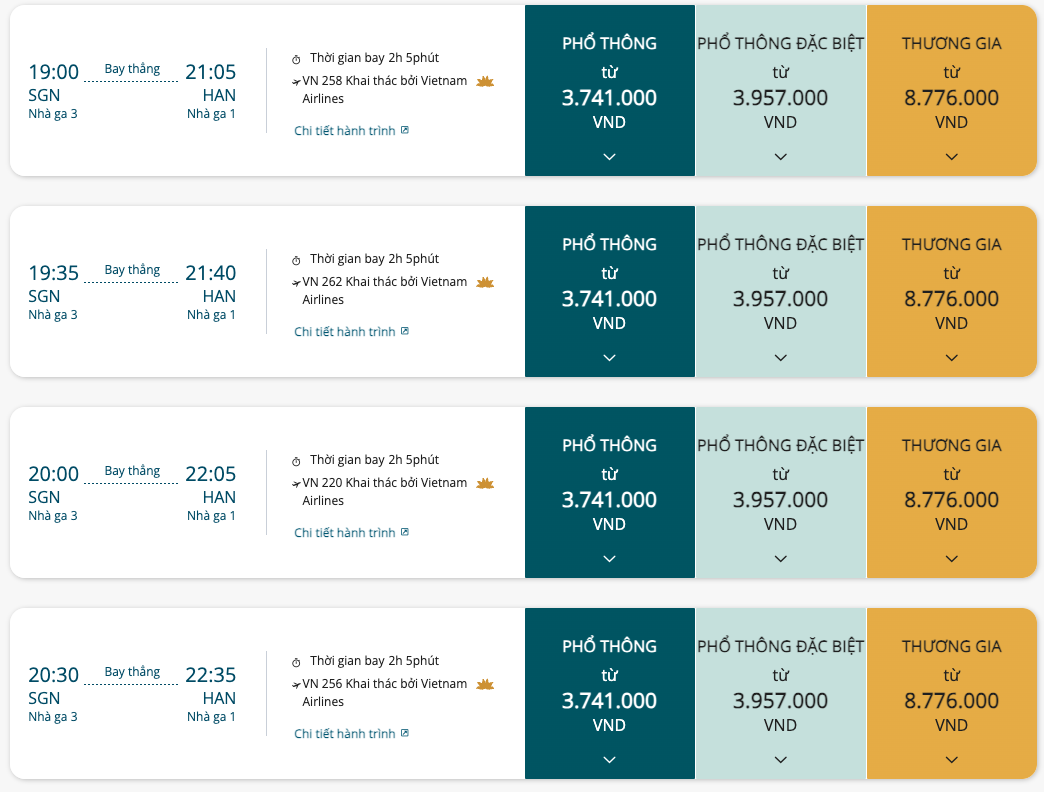Click the airplane icon next to VN 262
Viewport: 1044px width, 792px height.
[296, 283]
